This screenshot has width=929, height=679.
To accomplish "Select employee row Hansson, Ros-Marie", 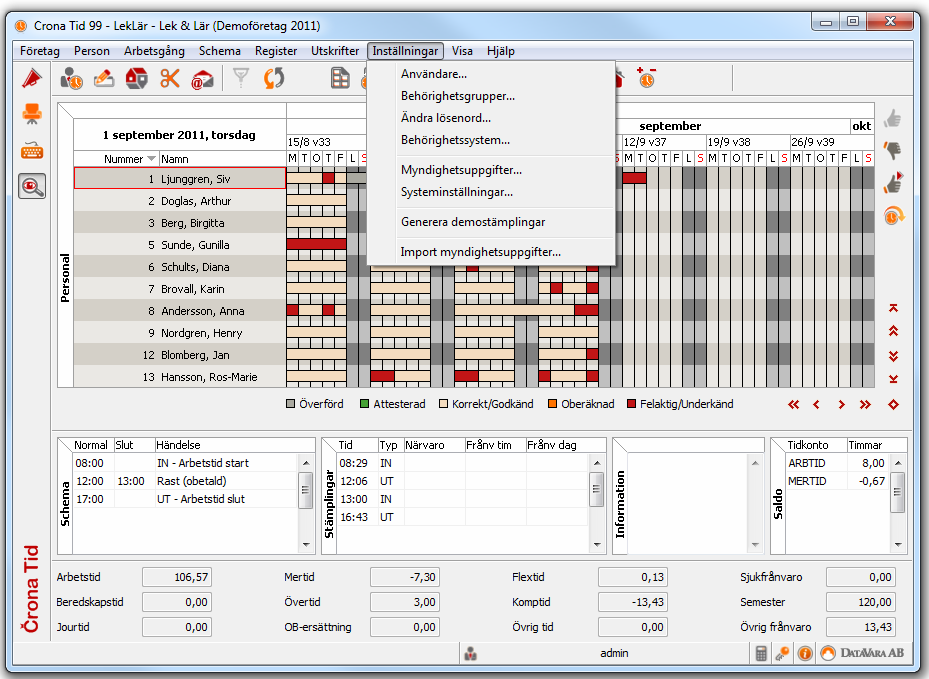I will pos(180,377).
